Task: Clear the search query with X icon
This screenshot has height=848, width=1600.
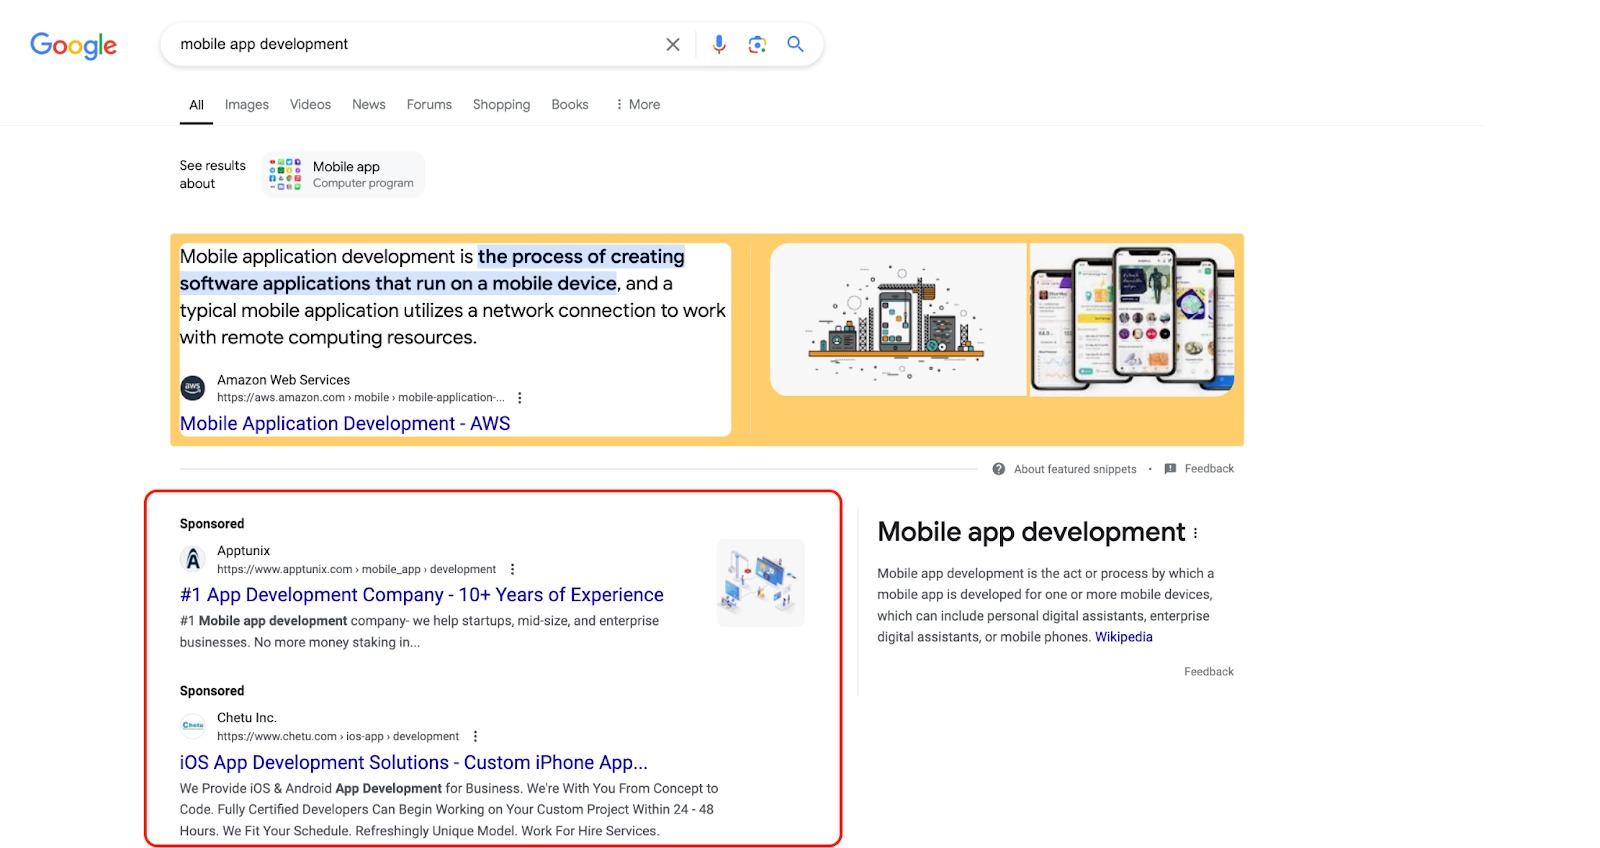Action: coord(673,44)
